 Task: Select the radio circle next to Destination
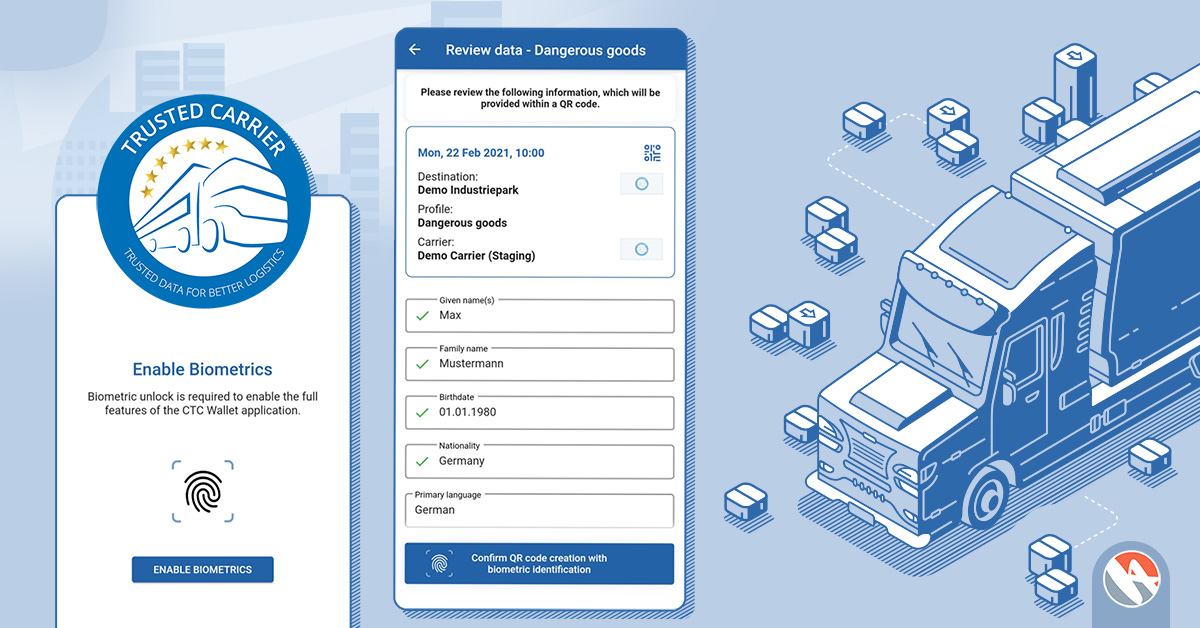641,184
